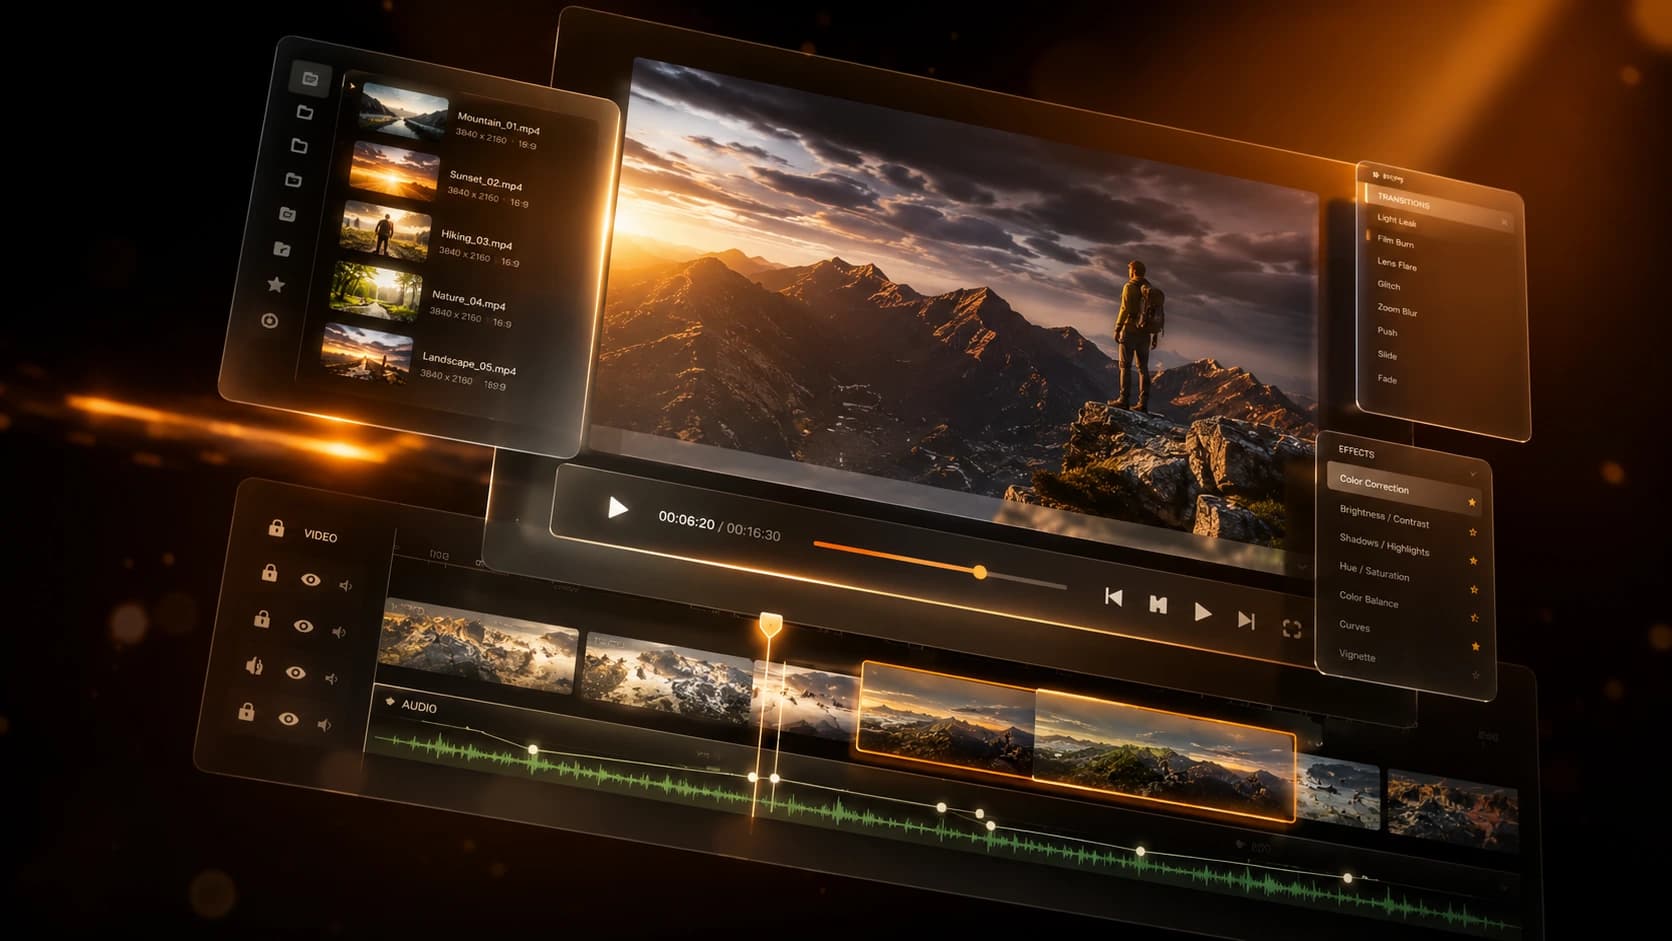Select the Fade transition
Image resolution: width=1672 pixels, height=941 pixels.
click(1387, 379)
